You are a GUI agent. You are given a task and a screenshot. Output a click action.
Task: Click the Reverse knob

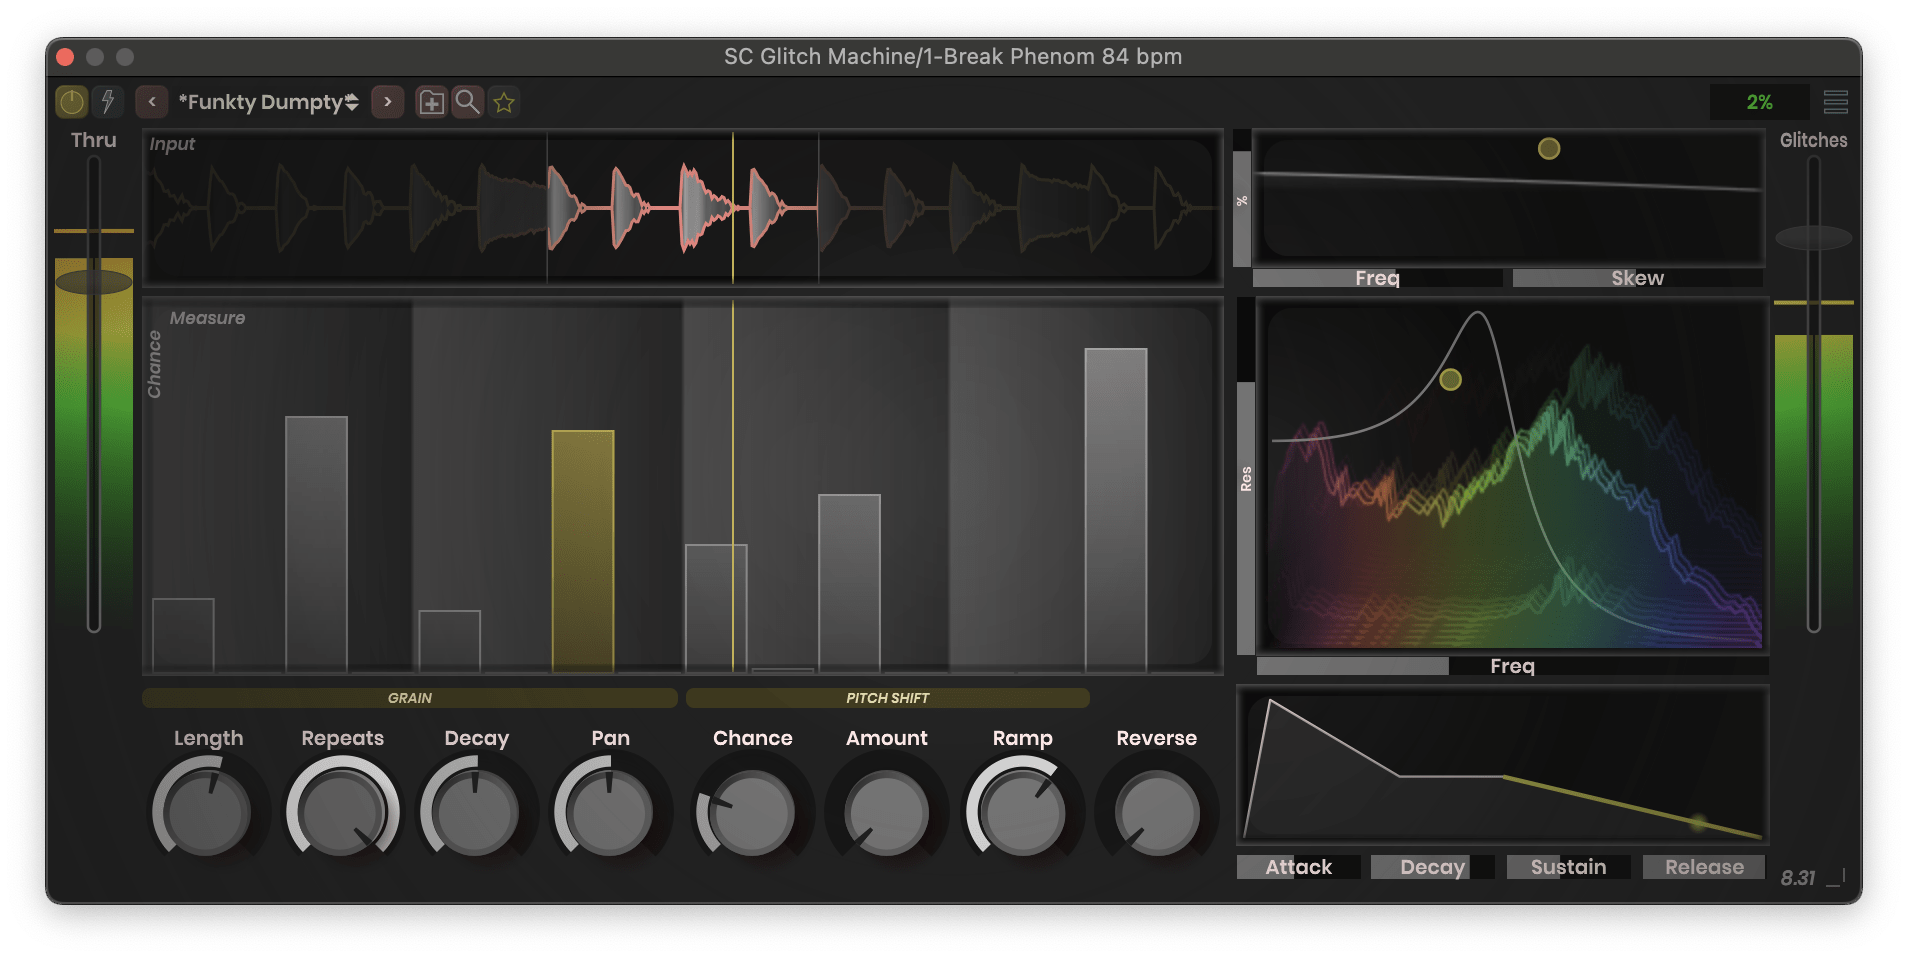pyautogui.click(x=1157, y=813)
